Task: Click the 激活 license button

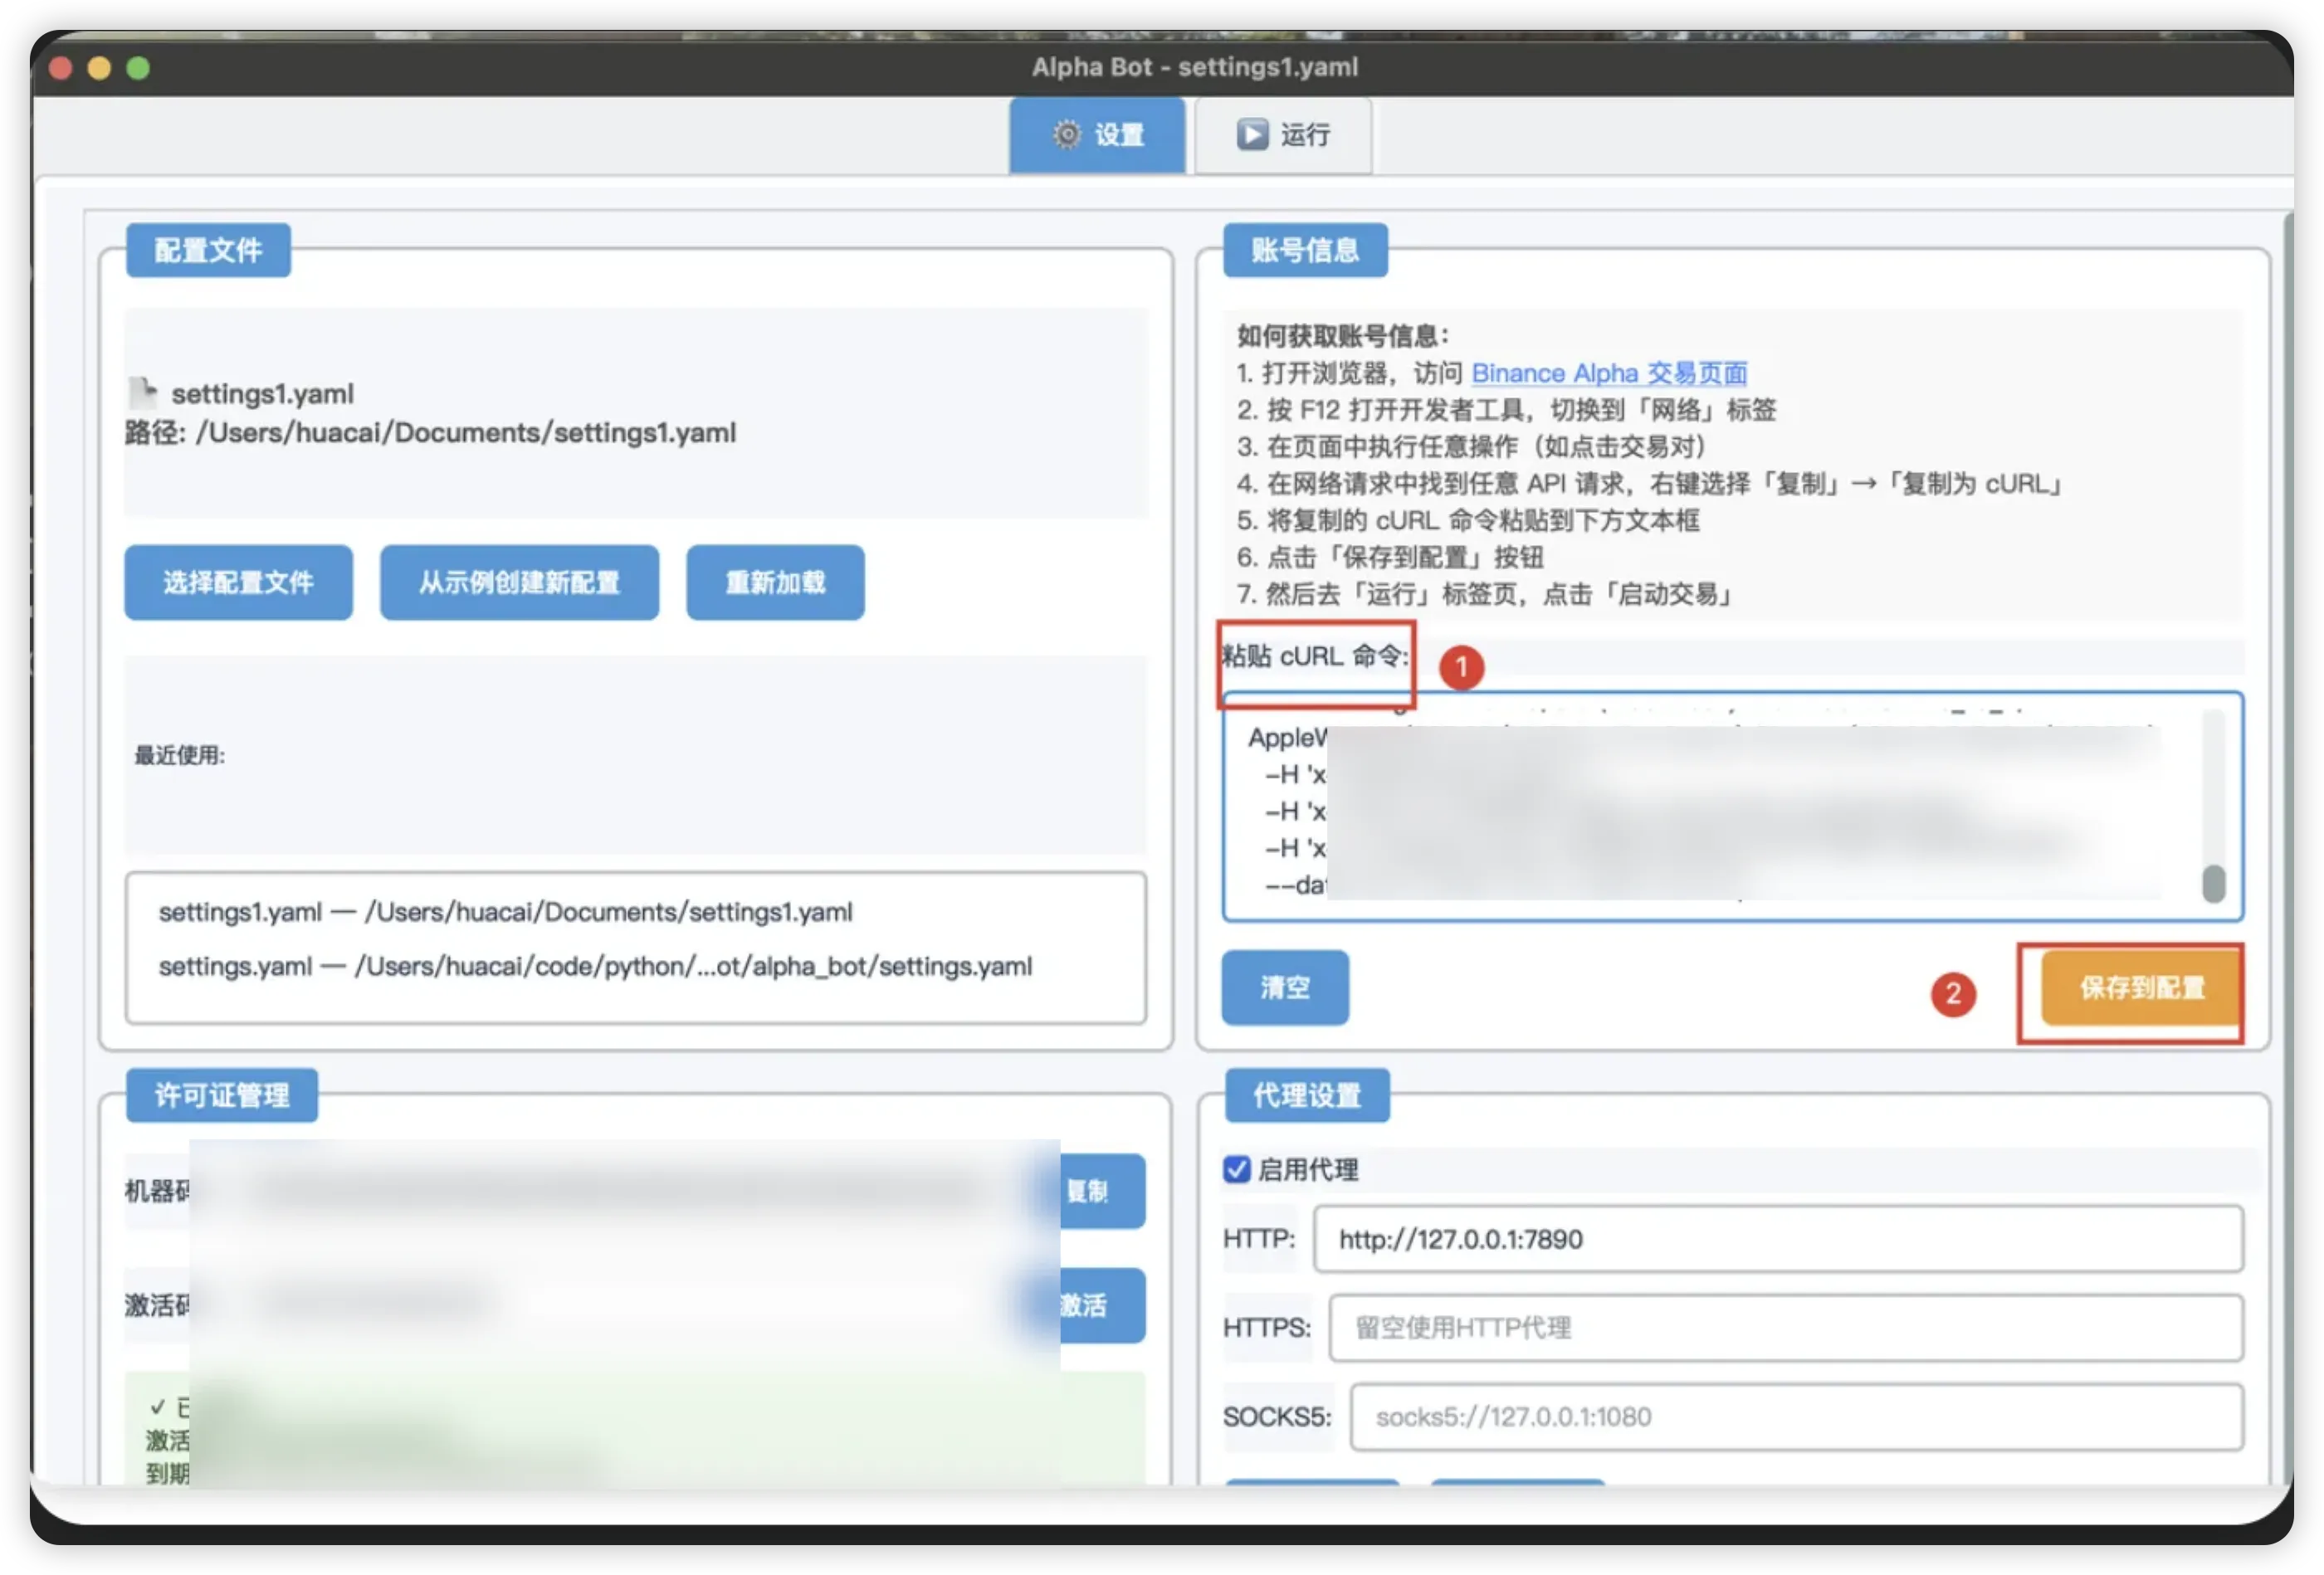Action: pyautogui.click(x=1101, y=1305)
